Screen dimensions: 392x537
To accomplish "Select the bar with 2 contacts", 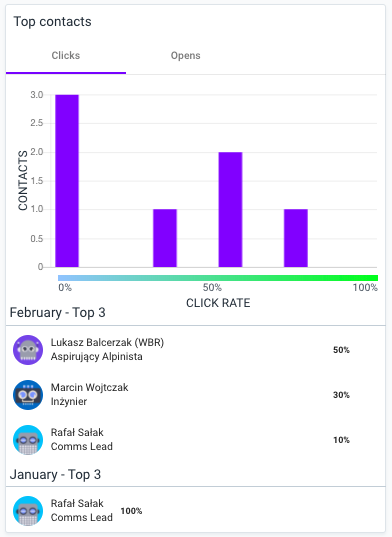I will pyautogui.click(x=230, y=210).
